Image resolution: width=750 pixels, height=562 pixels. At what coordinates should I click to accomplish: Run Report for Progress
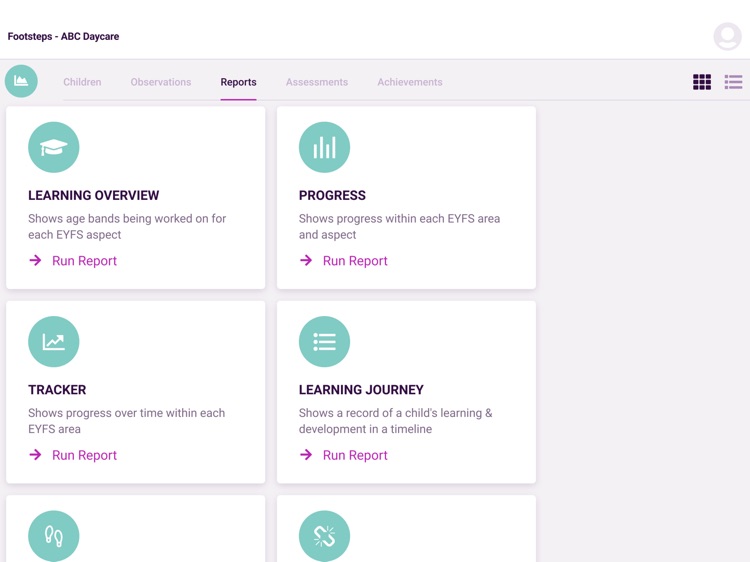click(355, 261)
